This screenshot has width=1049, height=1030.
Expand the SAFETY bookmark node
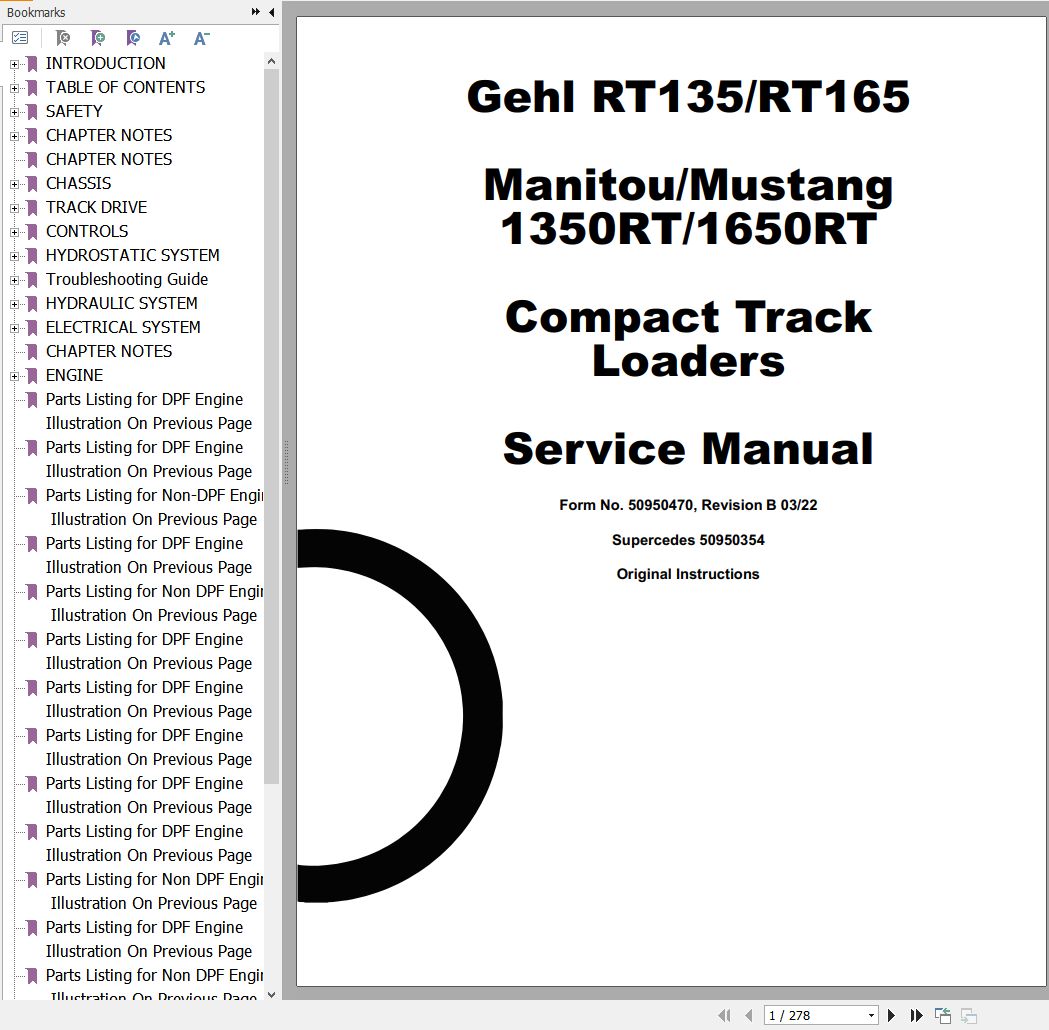(x=14, y=112)
